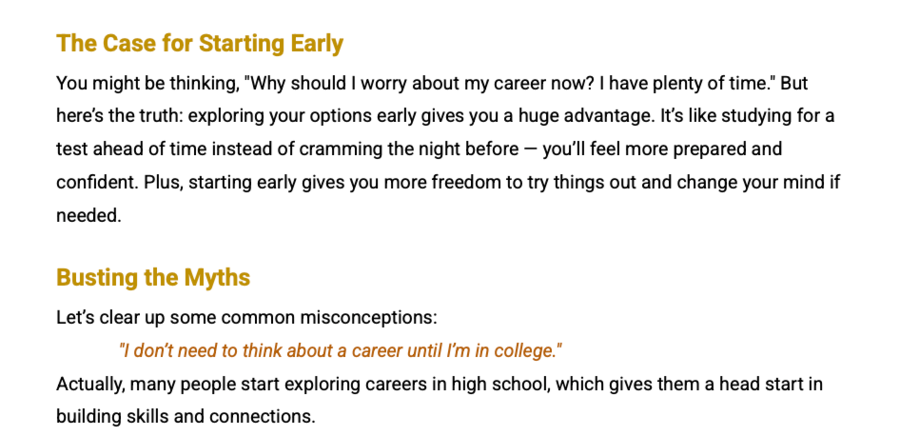Click the line 'Let's clear up some common misconceptions:'

[246, 318]
